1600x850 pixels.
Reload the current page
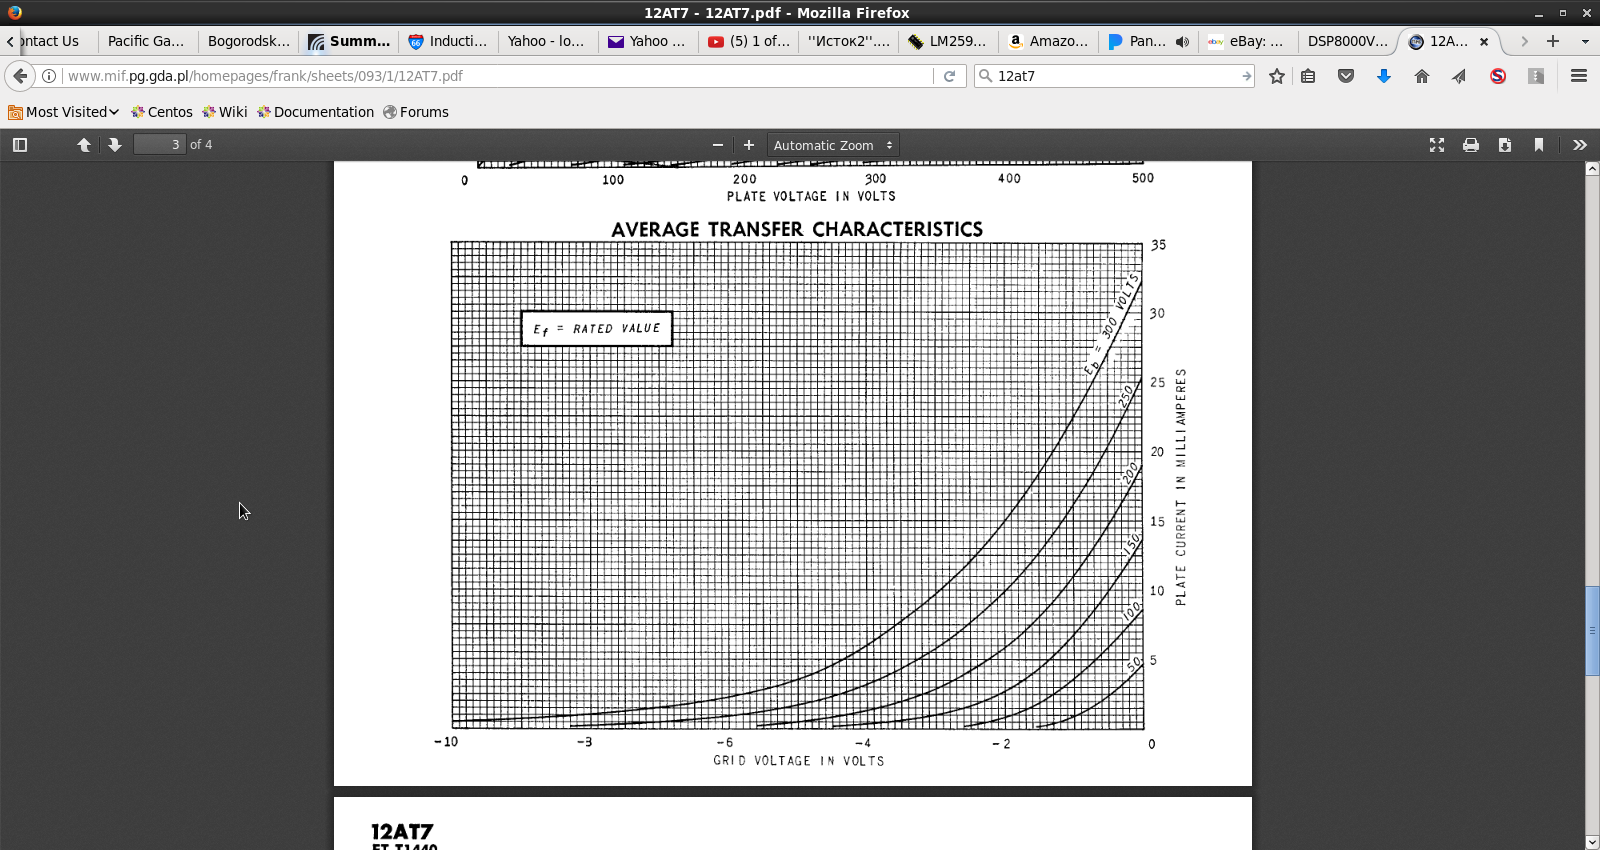950,76
